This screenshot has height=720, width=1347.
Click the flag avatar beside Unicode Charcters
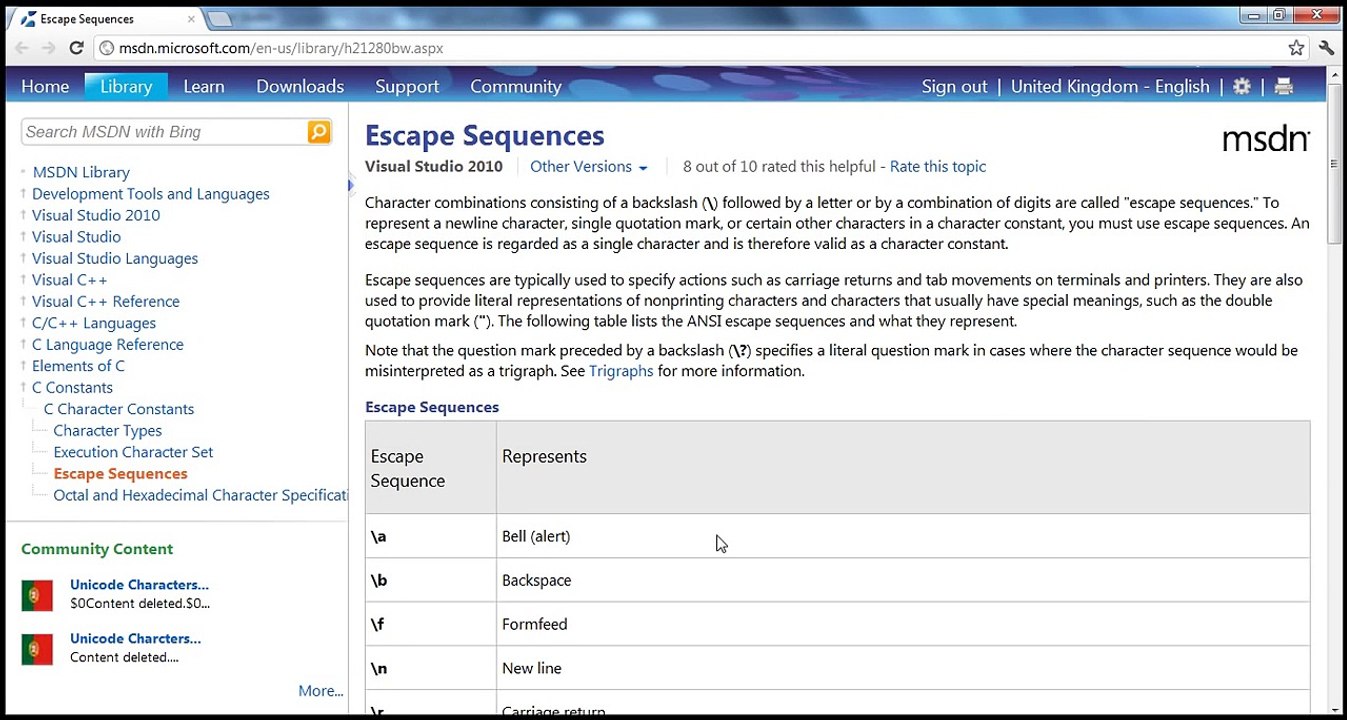point(37,649)
